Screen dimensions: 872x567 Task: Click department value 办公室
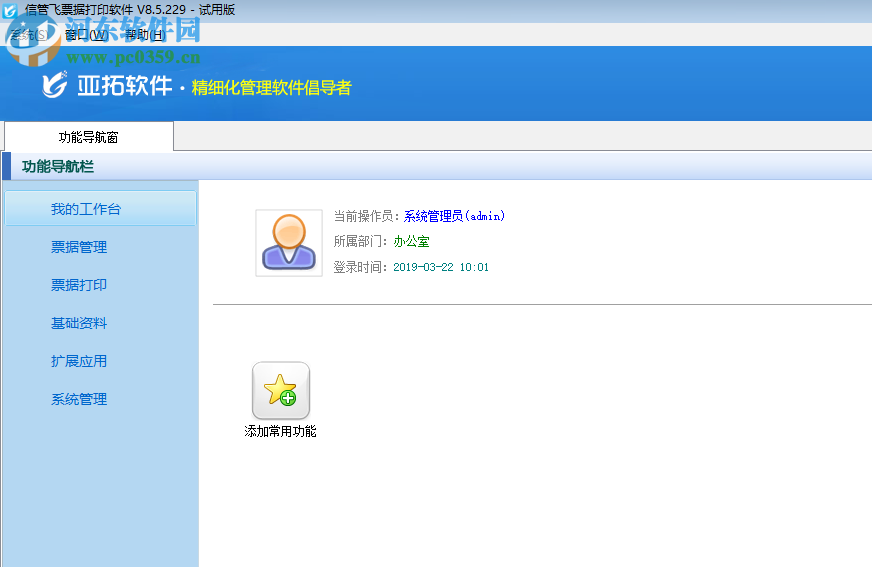[x=412, y=241]
